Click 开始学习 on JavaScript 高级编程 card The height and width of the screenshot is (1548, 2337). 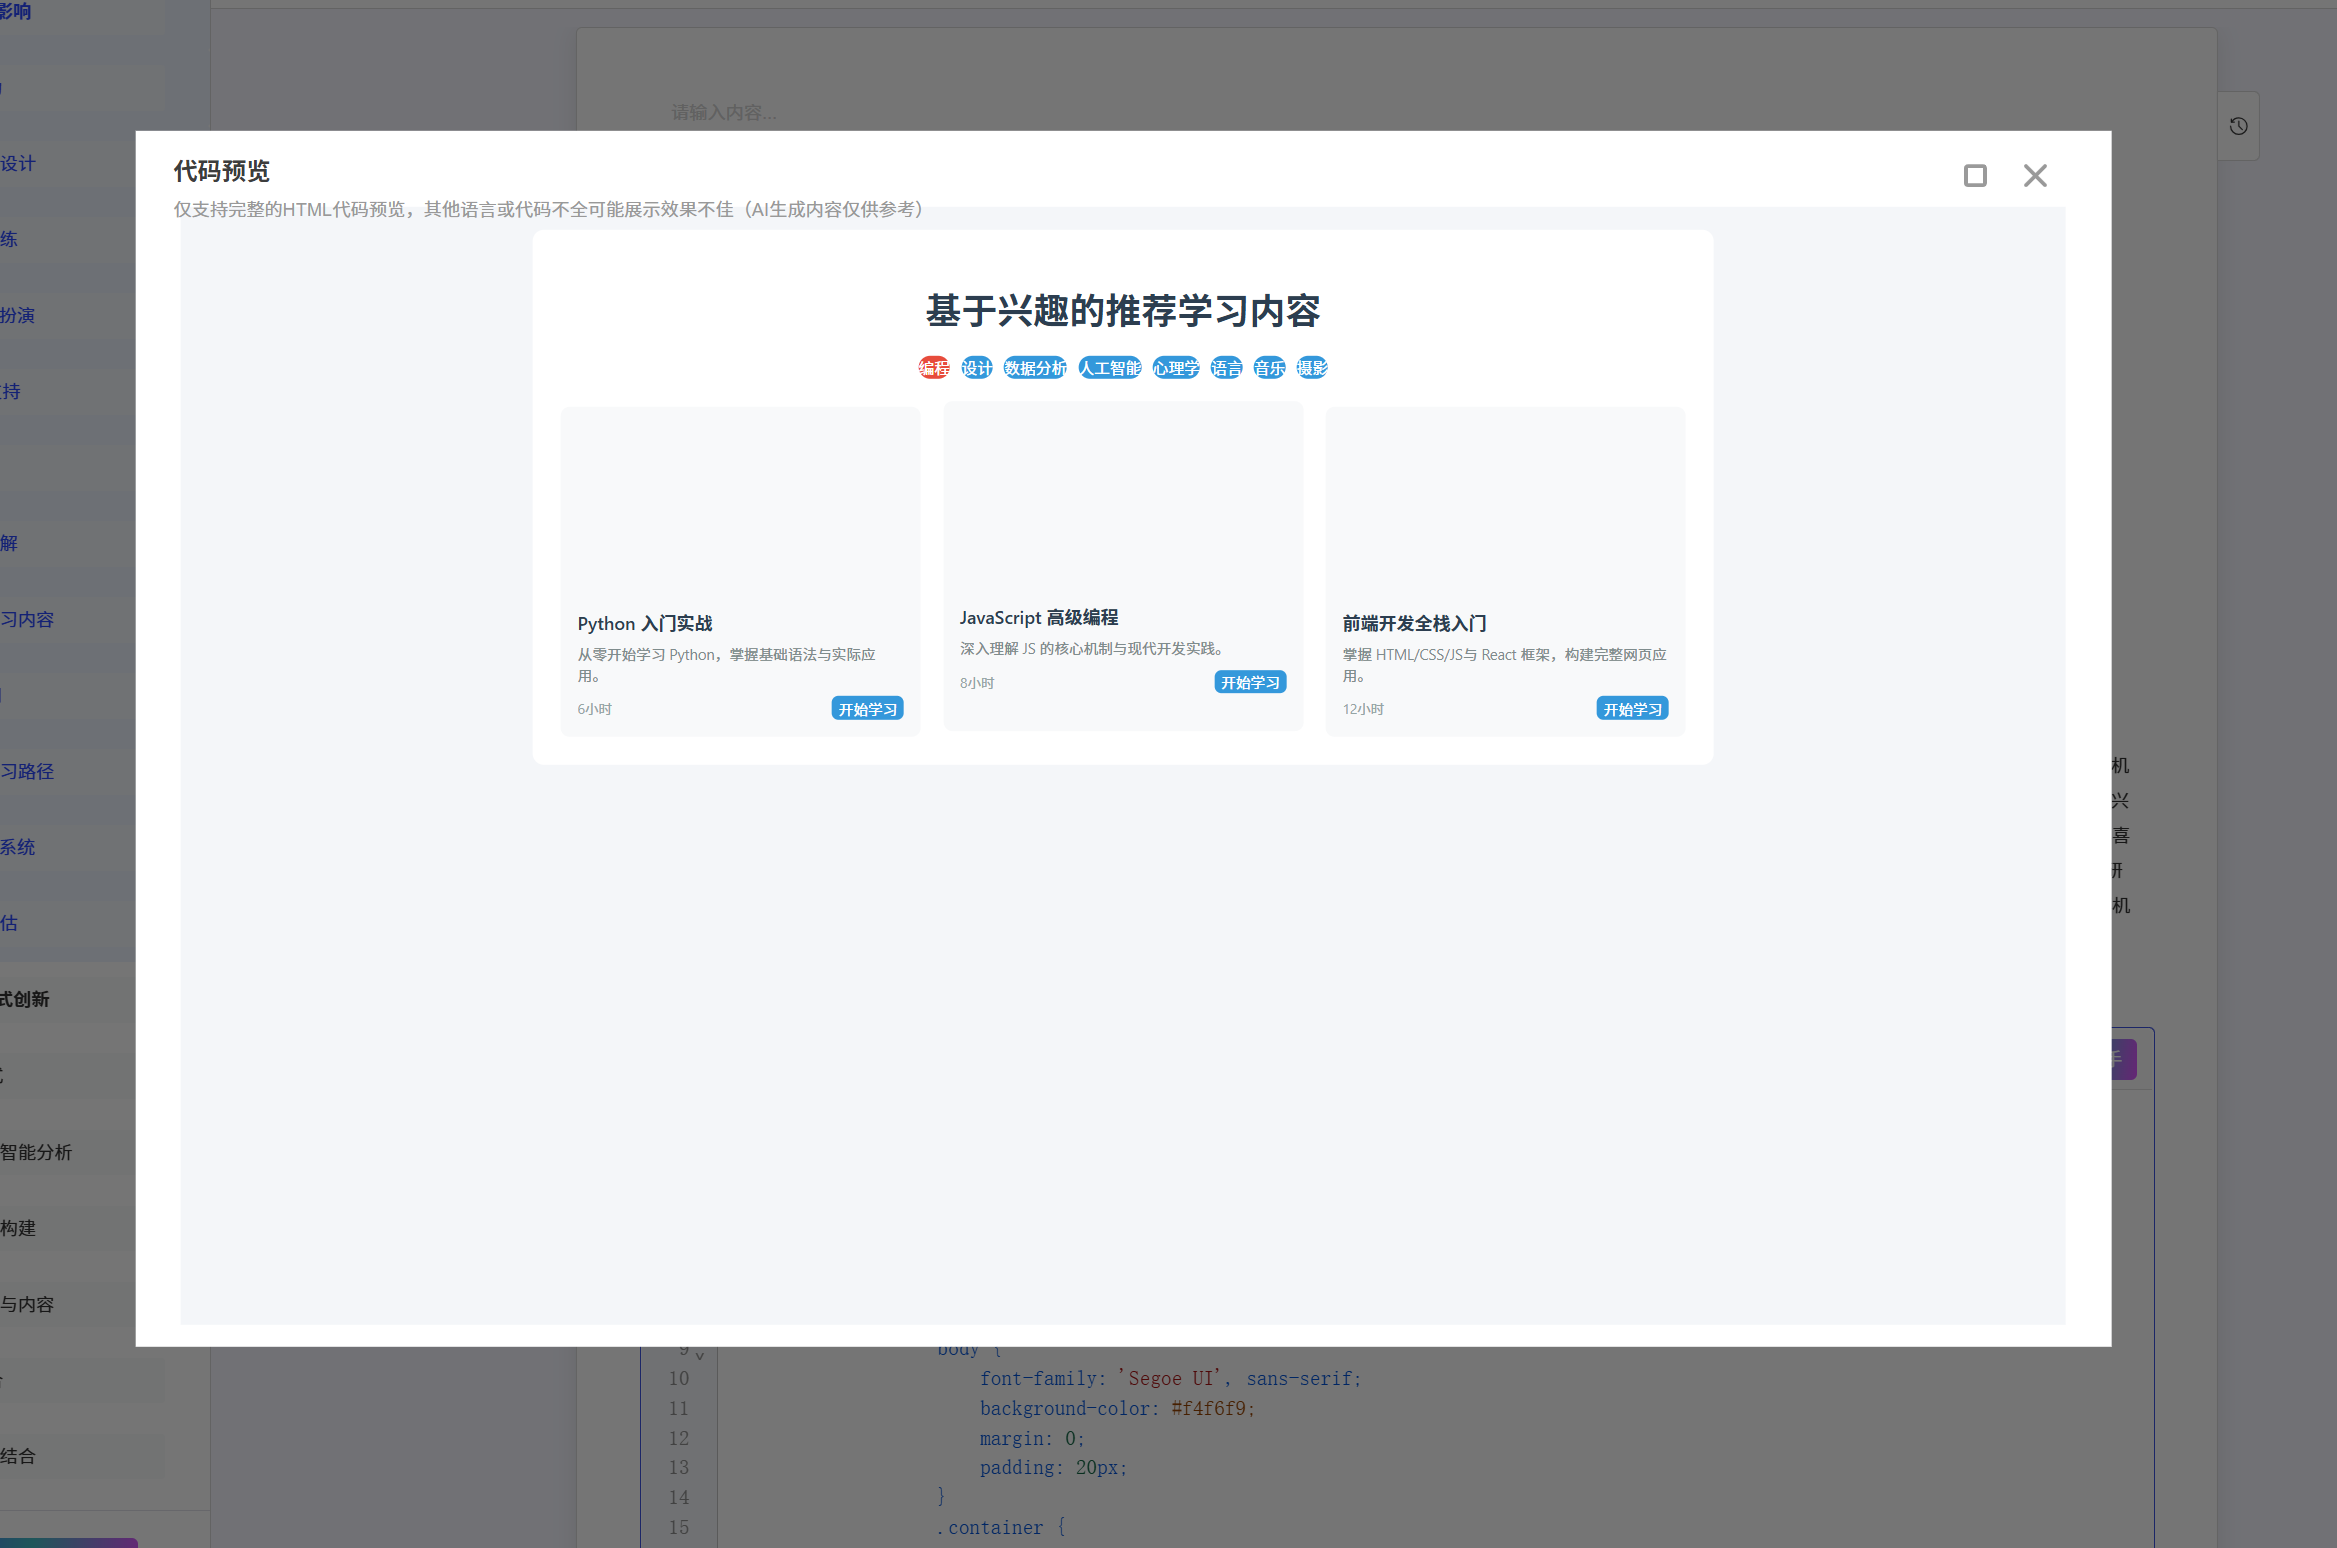click(1250, 683)
